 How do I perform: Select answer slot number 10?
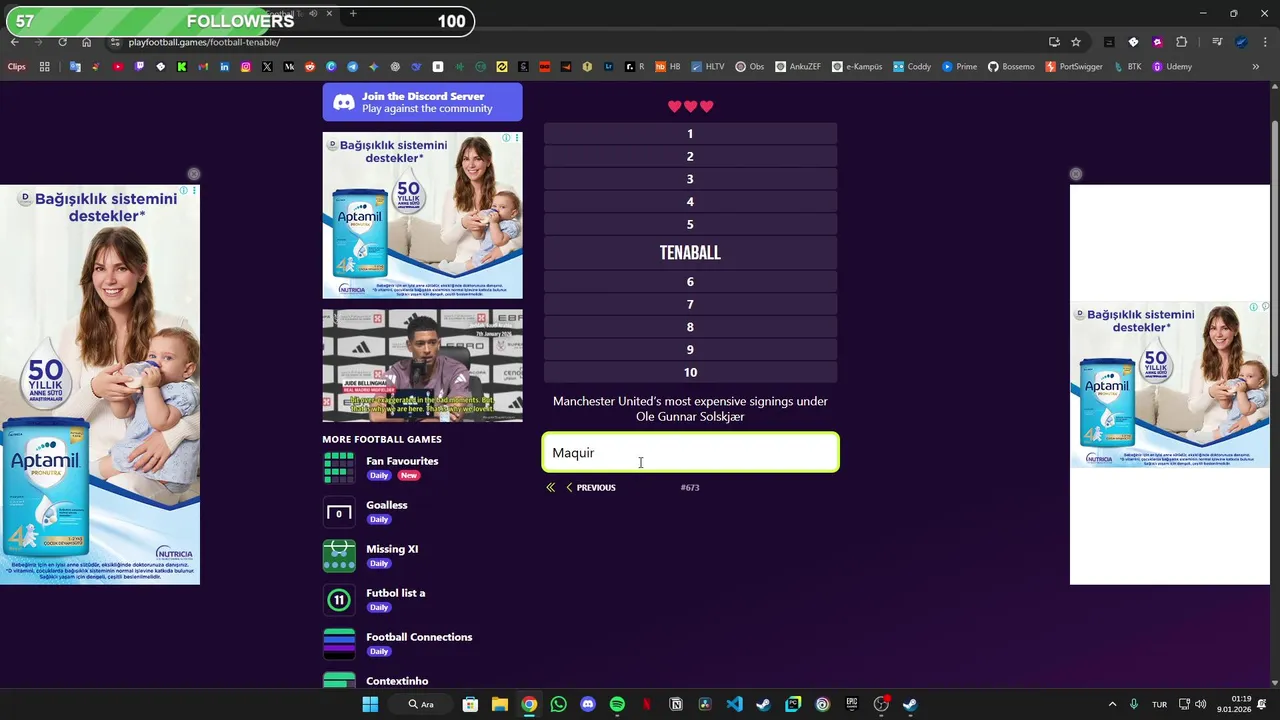point(690,372)
